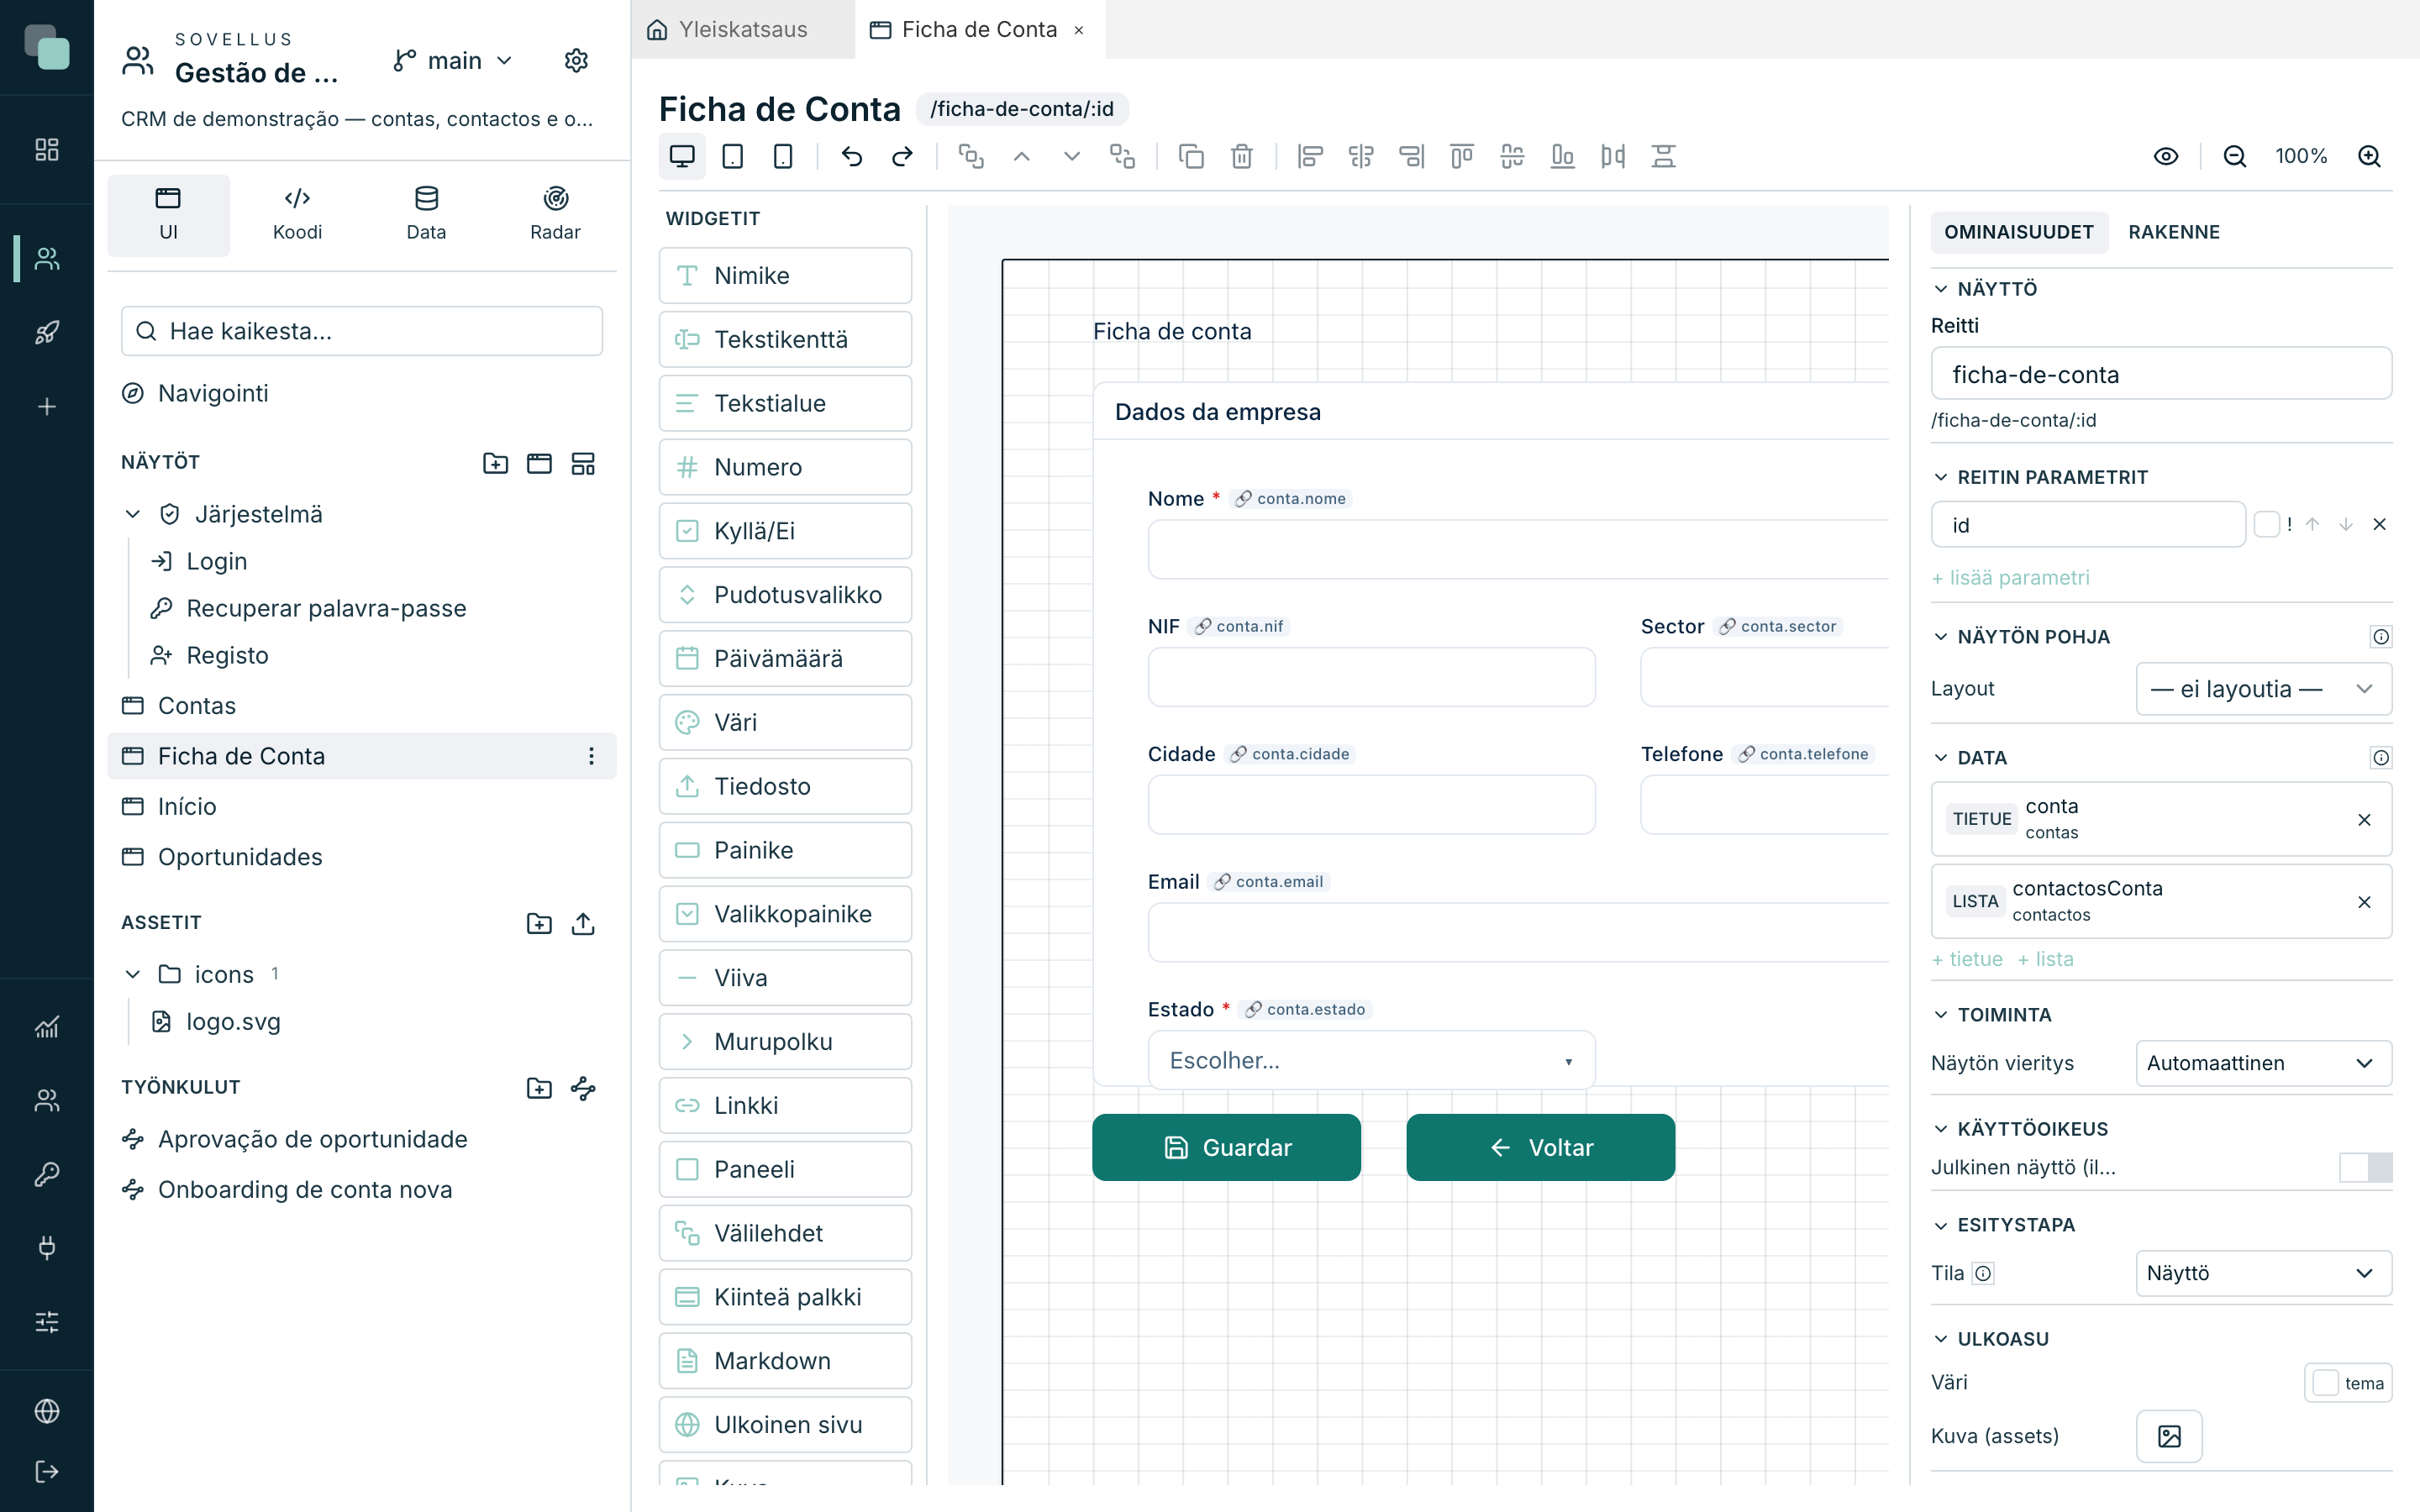
Task: Open the Layout dropdown
Action: (2263, 689)
